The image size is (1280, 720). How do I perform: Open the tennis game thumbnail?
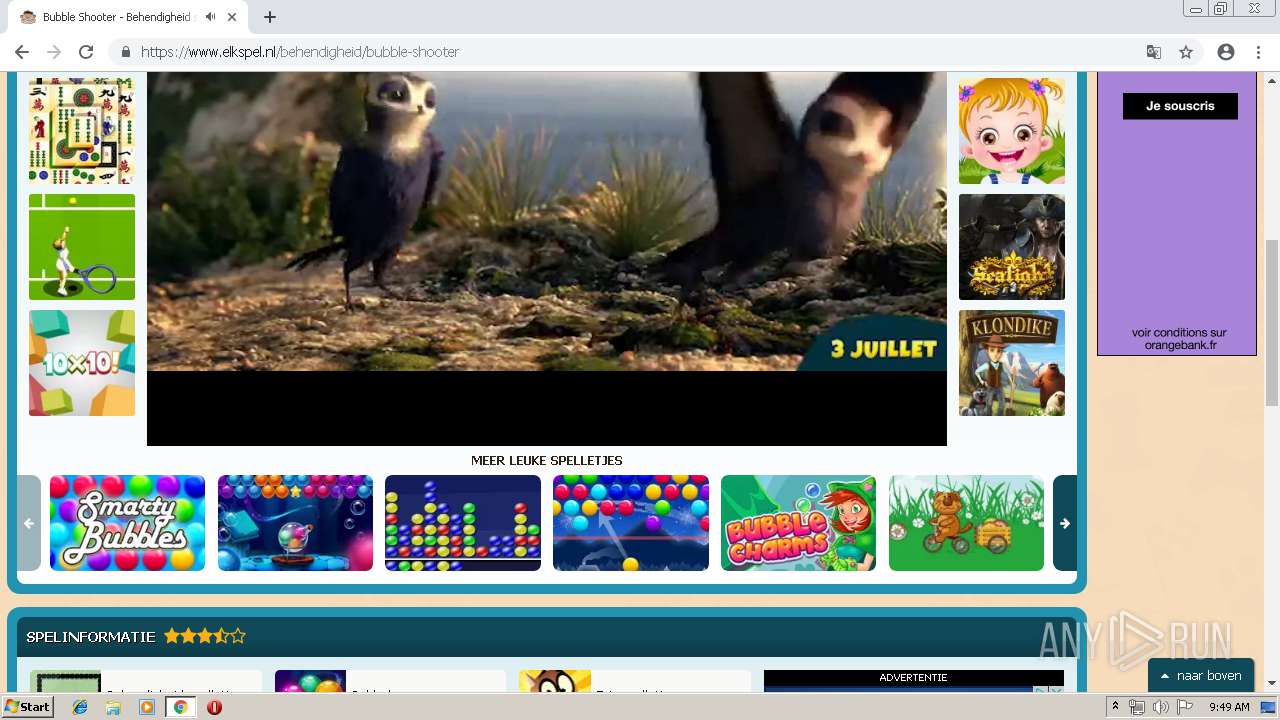[x=82, y=247]
